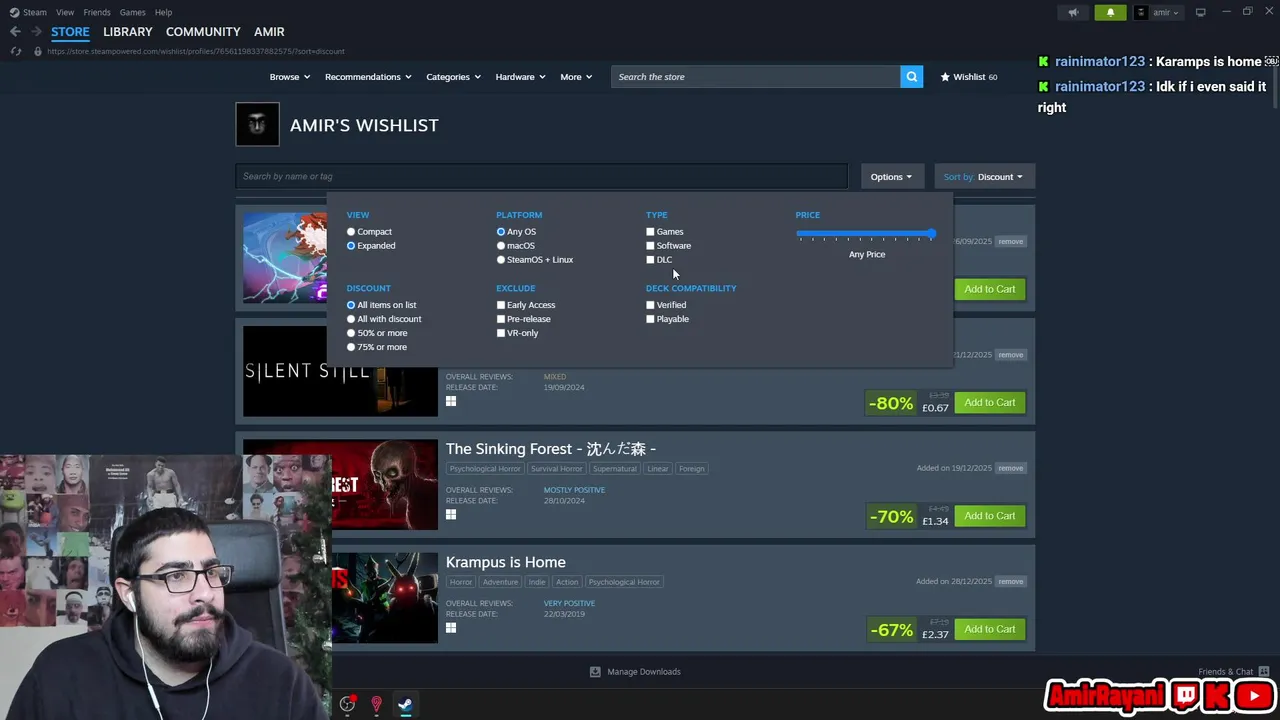Screen dimensions: 1280x720
Task: Expand the Hardware menu
Action: click(x=521, y=77)
